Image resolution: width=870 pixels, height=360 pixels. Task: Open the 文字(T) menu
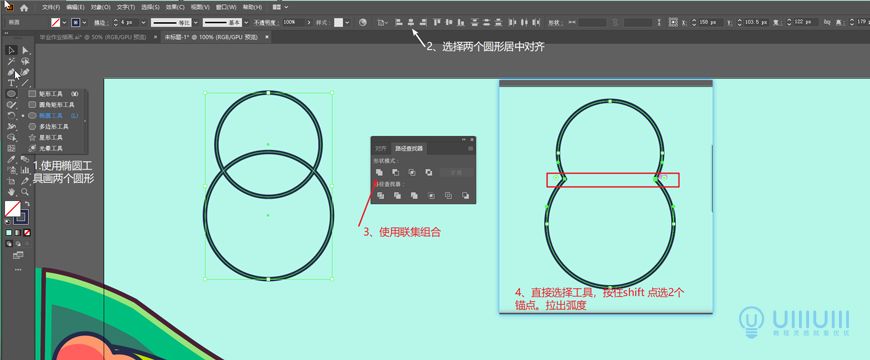point(125,8)
